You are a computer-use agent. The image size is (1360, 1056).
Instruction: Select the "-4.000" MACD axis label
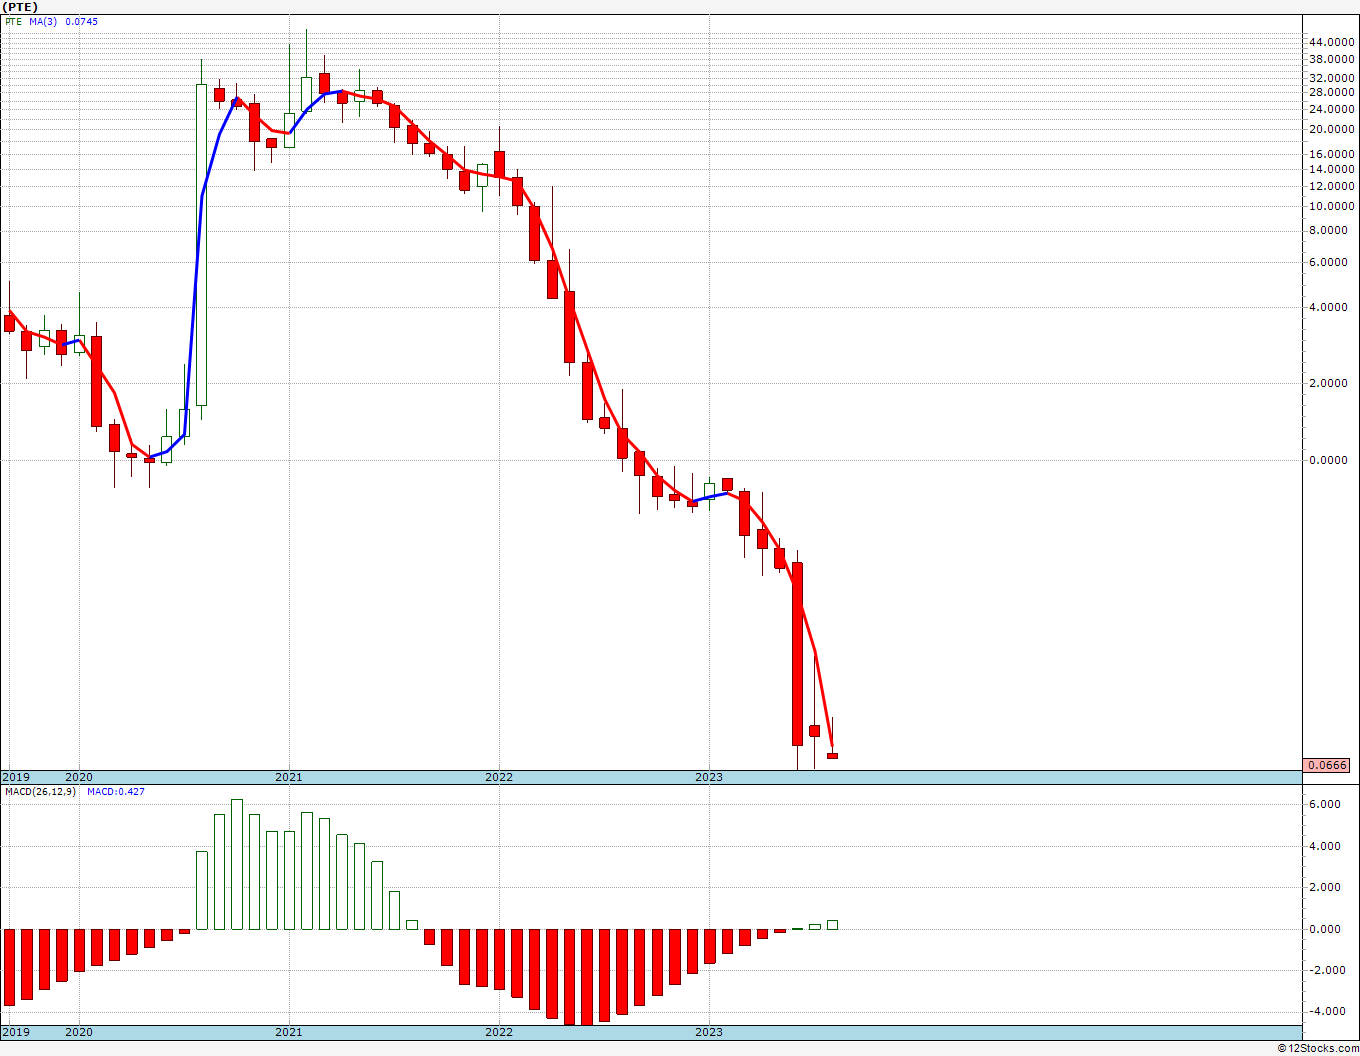[1327, 1011]
